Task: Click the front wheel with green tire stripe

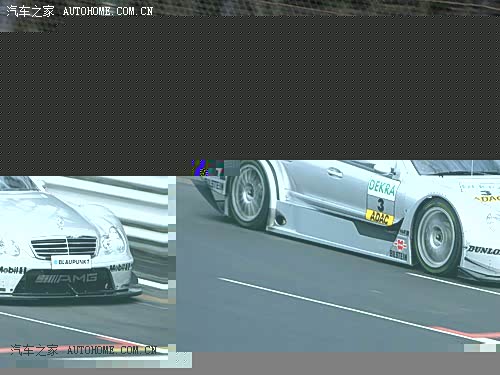Action: pos(437,236)
